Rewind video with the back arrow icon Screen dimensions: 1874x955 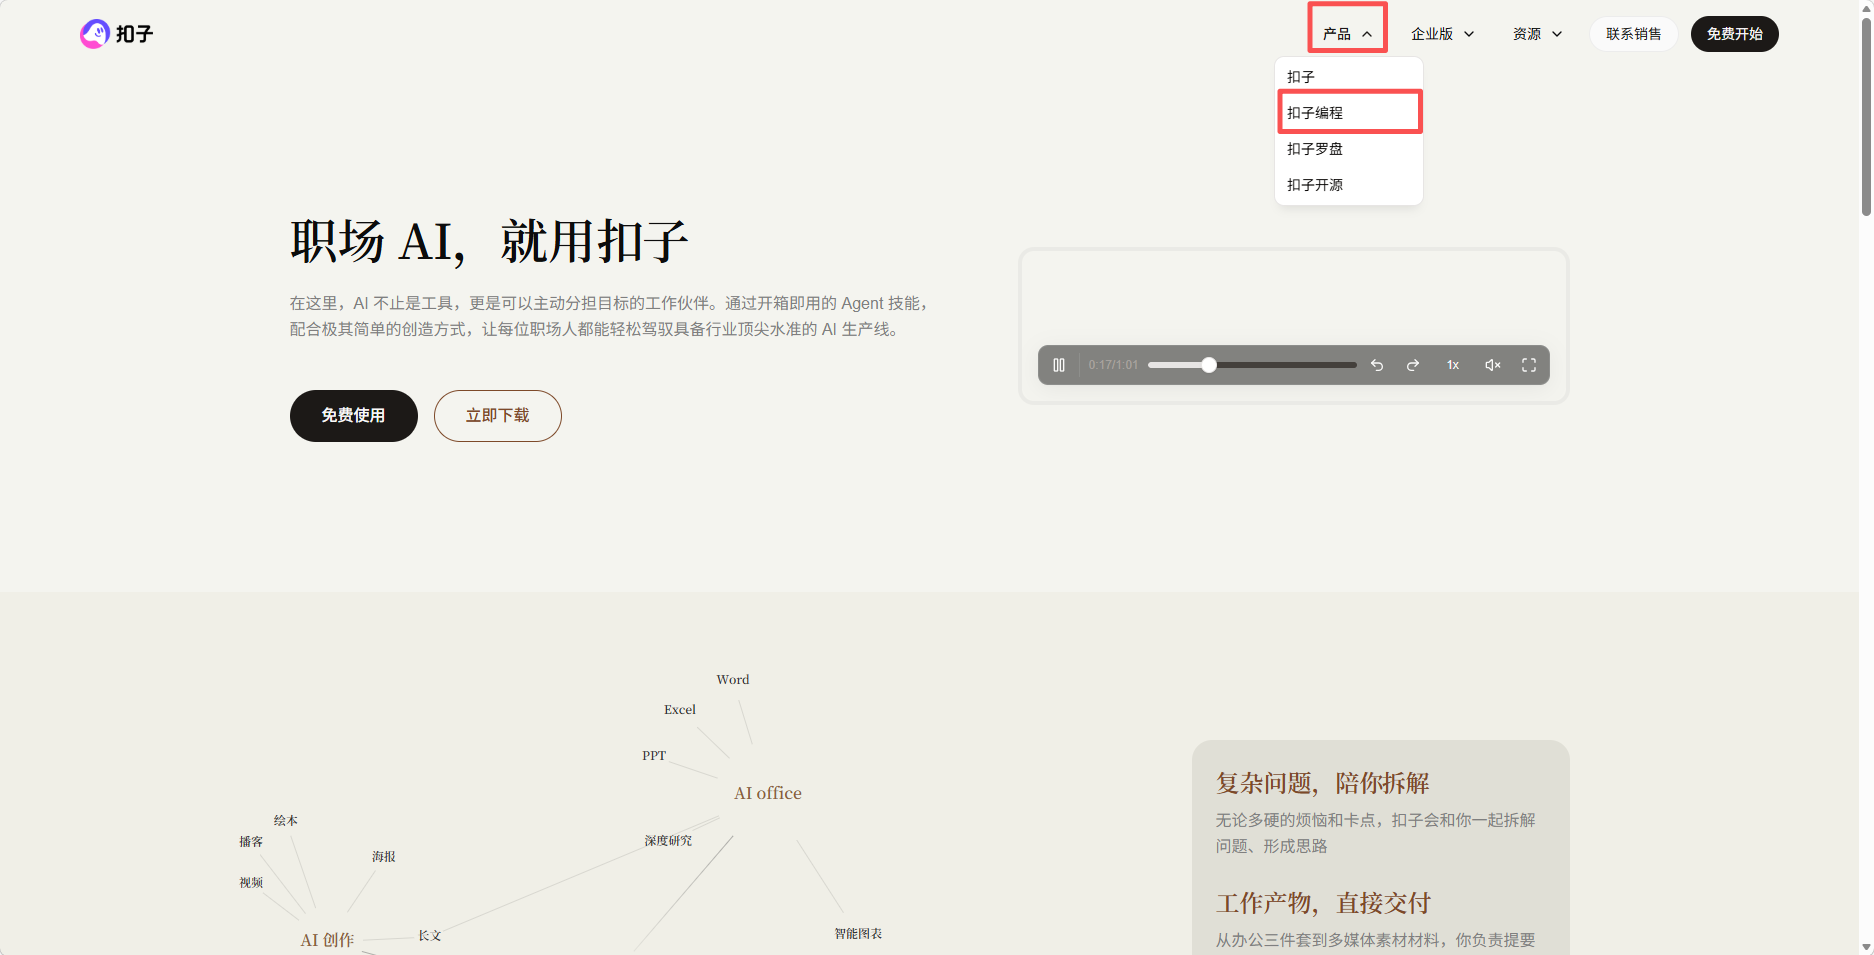[x=1377, y=365]
